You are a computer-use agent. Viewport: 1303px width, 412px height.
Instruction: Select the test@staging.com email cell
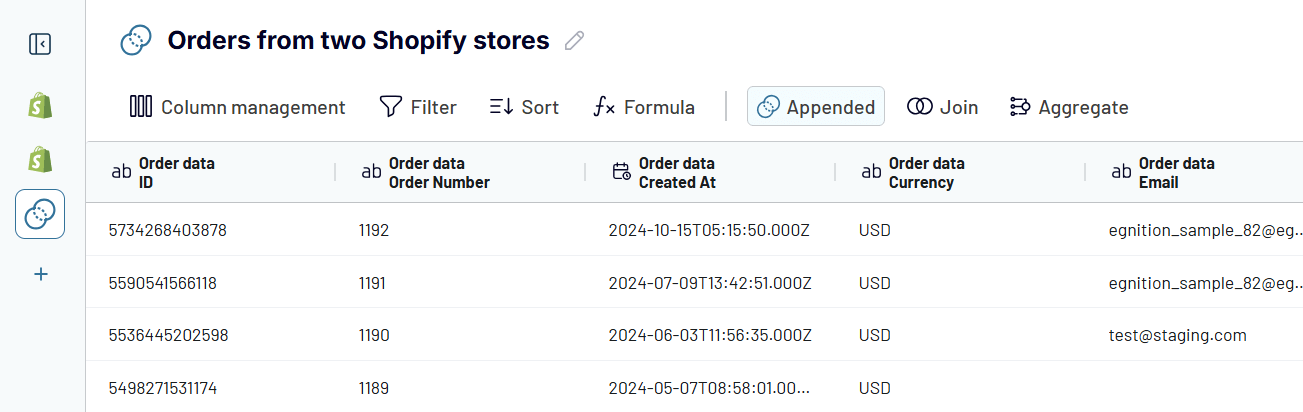tap(1177, 335)
